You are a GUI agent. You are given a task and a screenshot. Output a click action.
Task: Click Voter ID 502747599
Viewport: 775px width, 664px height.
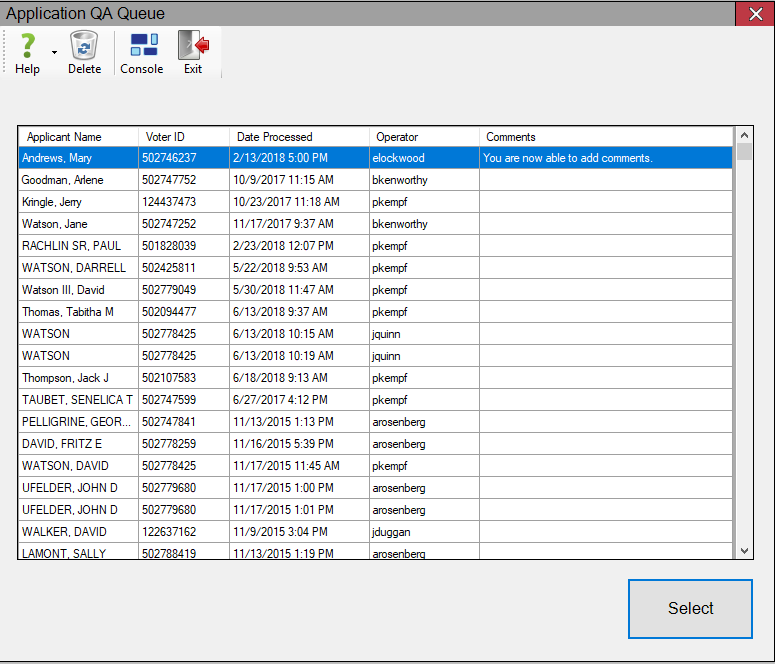coord(169,400)
